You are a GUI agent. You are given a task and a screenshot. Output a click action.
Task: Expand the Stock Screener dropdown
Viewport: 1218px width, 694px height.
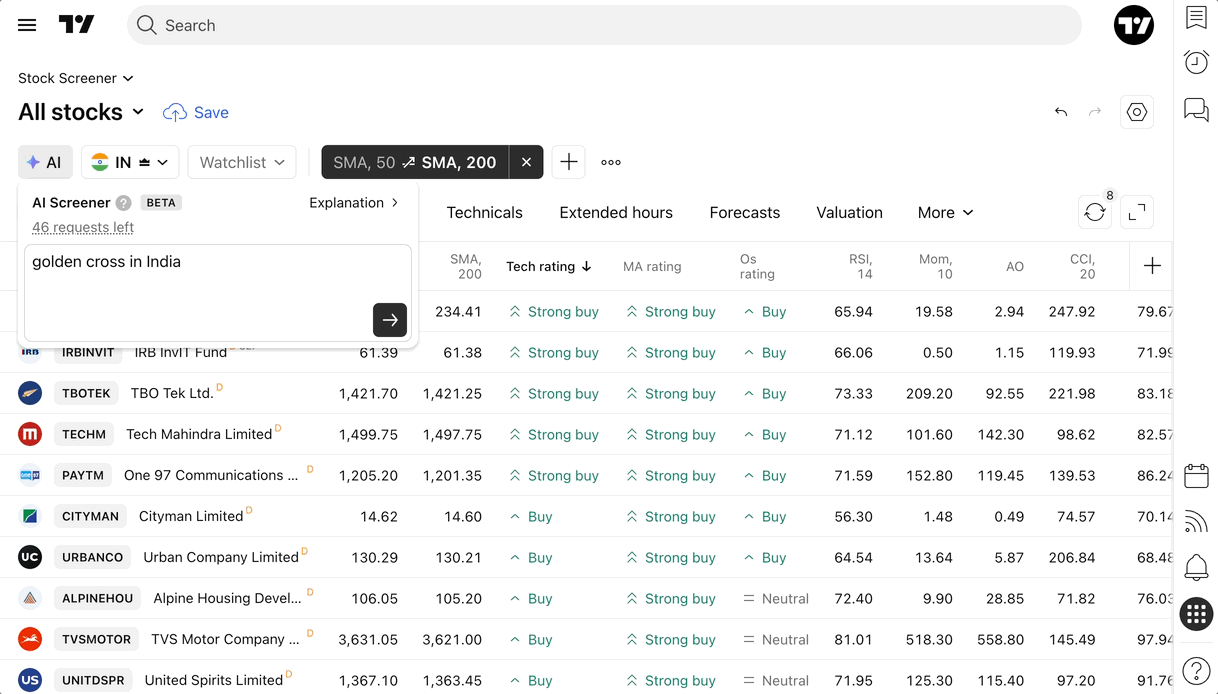tap(75, 78)
